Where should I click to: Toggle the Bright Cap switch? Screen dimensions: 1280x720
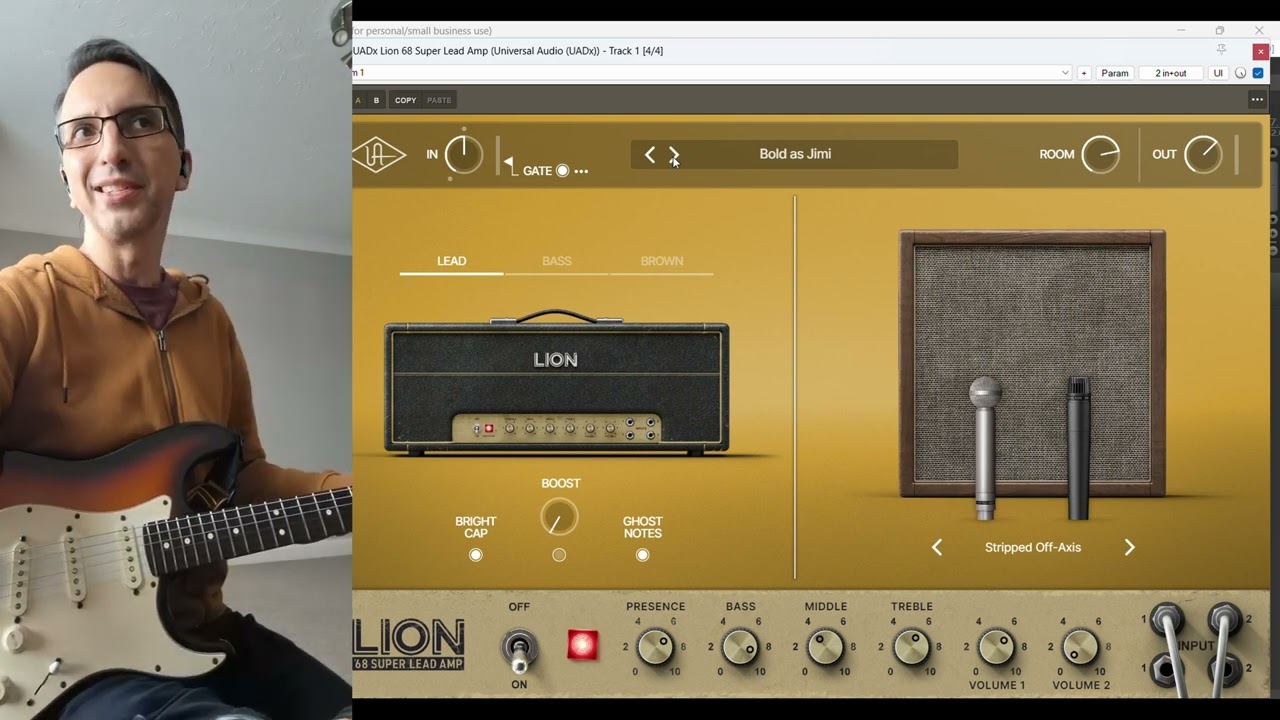476,555
